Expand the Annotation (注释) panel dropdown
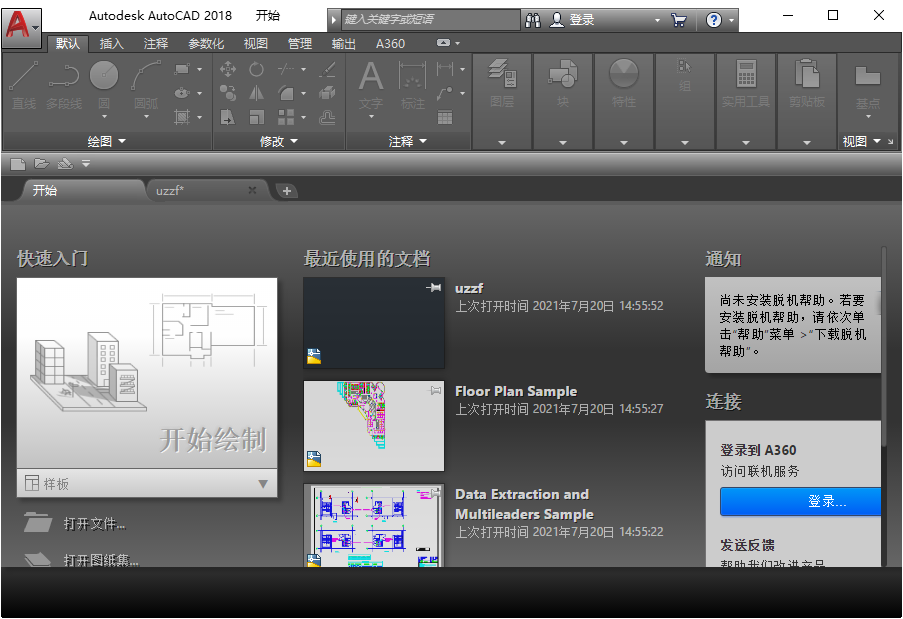 [407, 141]
